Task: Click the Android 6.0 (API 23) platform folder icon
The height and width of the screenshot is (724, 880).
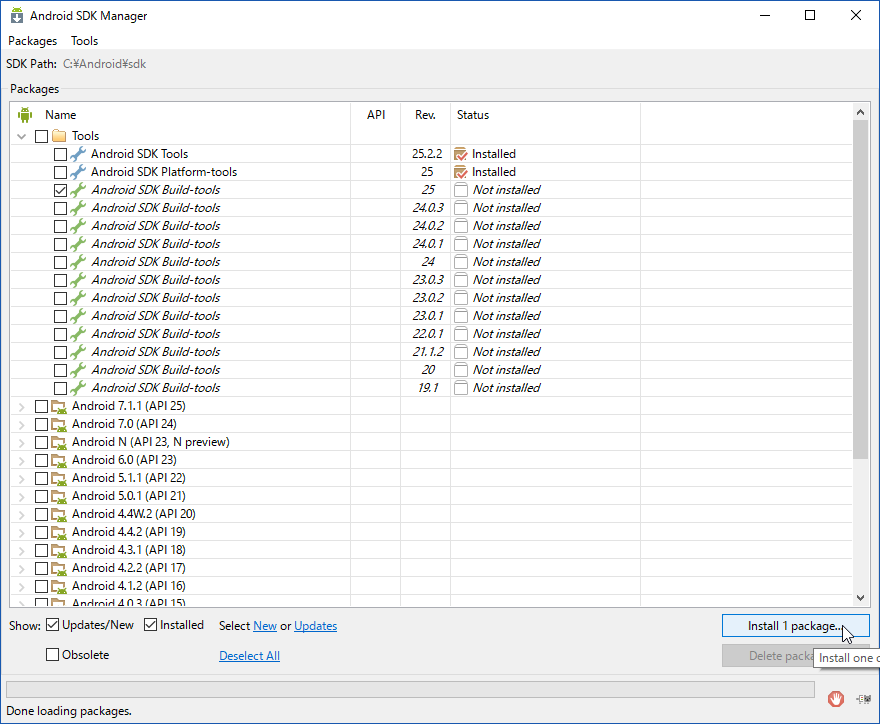Action: (x=59, y=460)
